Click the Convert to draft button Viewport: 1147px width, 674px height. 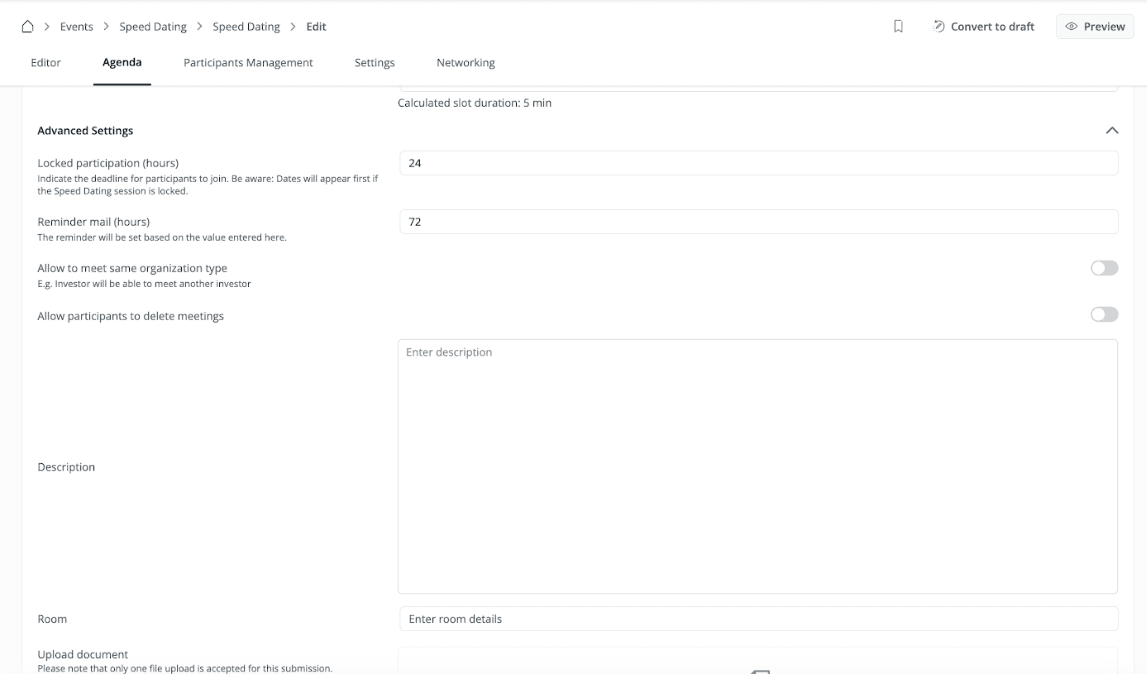[x=983, y=27]
